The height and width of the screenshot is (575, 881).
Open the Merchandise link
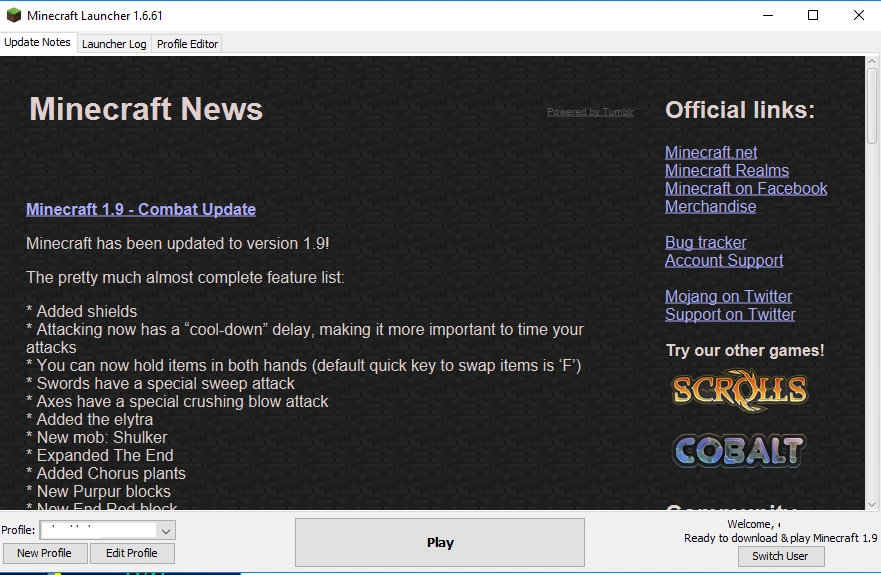(x=710, y=206)
